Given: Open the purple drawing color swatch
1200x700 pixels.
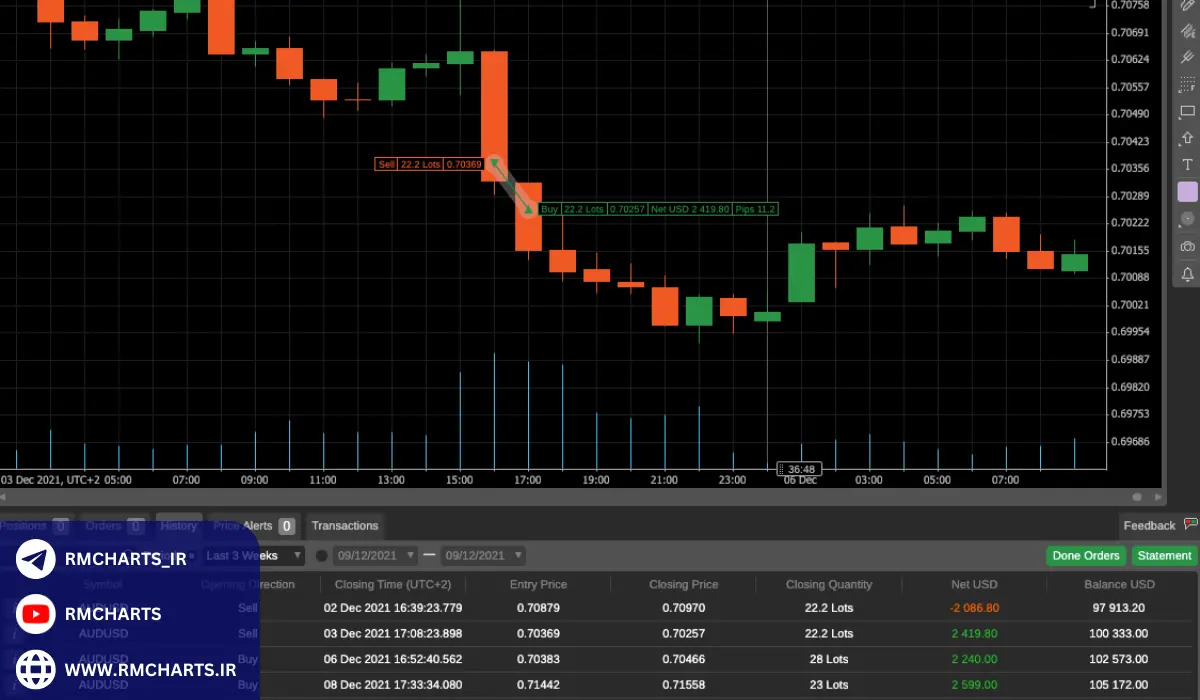Looking at the screenshot, I should [1187, 192].
